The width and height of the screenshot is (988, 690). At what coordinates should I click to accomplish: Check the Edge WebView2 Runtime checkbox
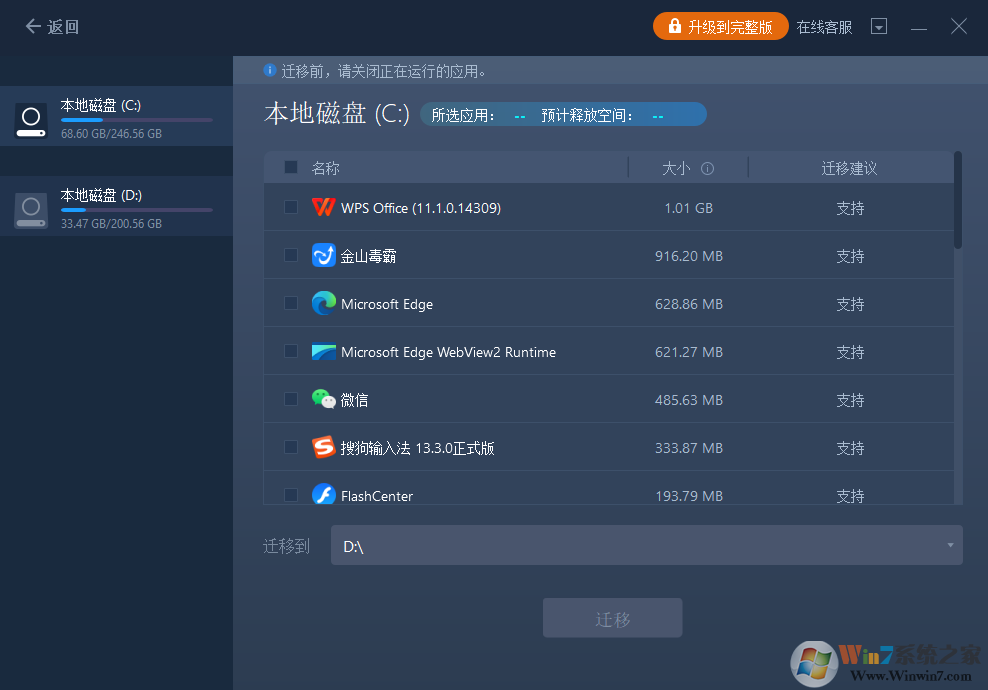[290, 351]
